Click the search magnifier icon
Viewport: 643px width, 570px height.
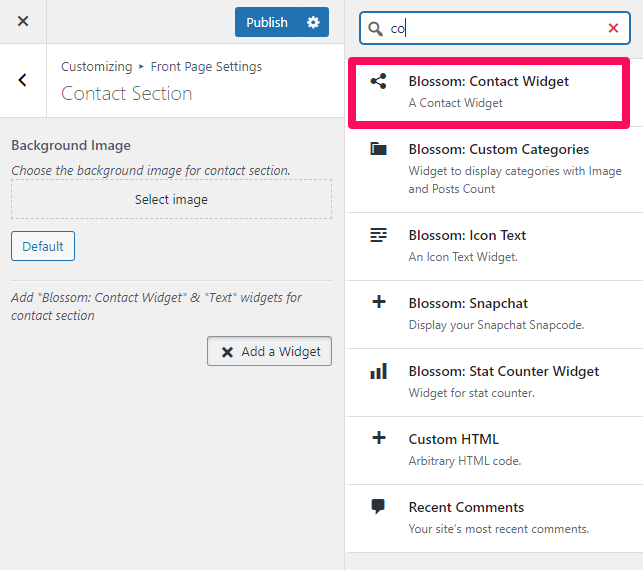click(x=375, y=29)
